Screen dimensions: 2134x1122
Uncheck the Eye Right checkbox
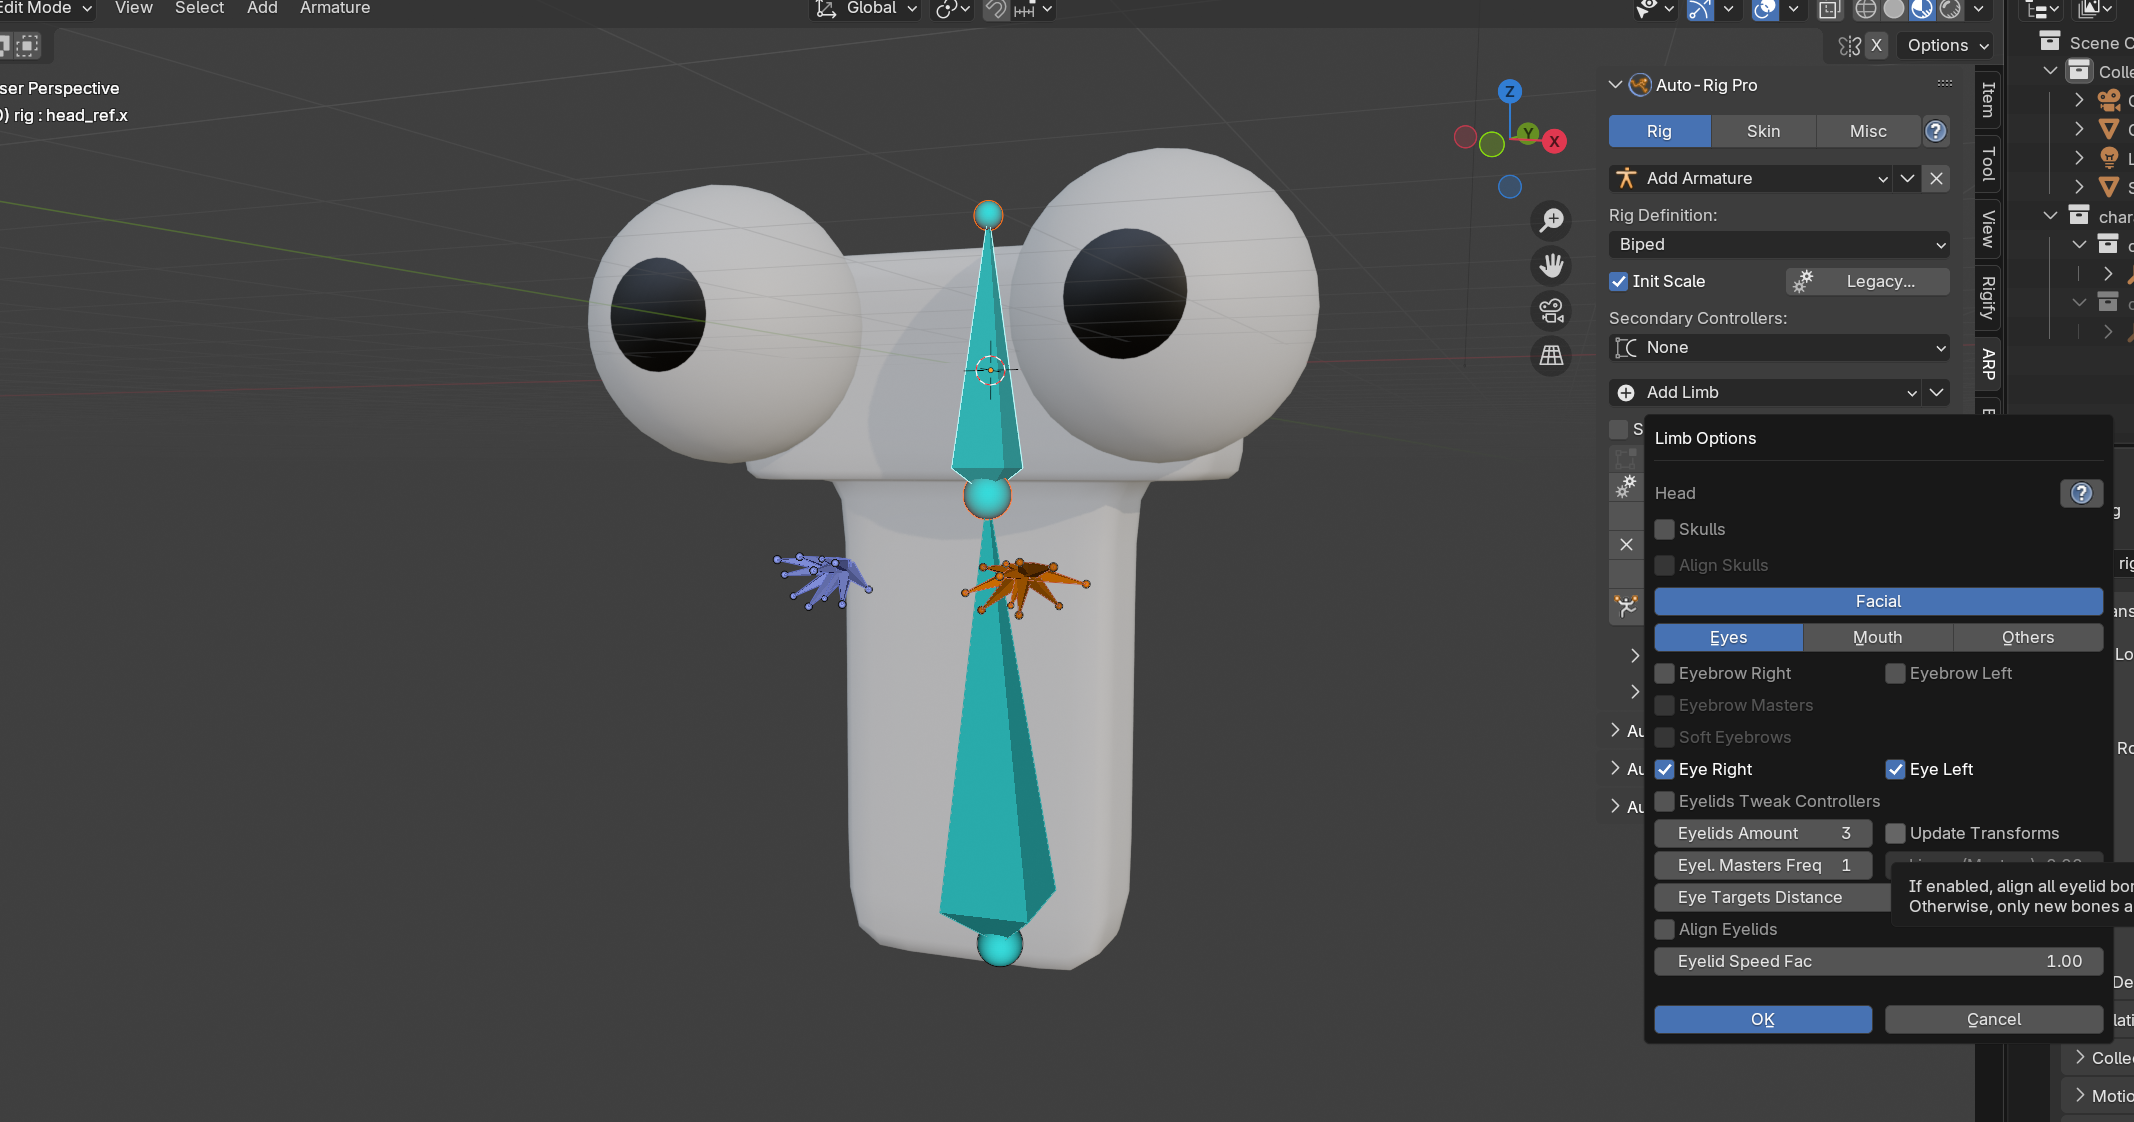point(1664,769)
